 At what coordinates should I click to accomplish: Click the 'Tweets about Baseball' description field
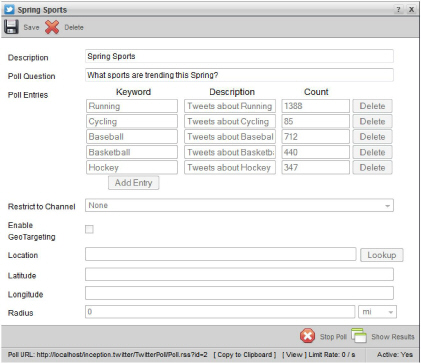pyautogui.click(x=230, y=137)
